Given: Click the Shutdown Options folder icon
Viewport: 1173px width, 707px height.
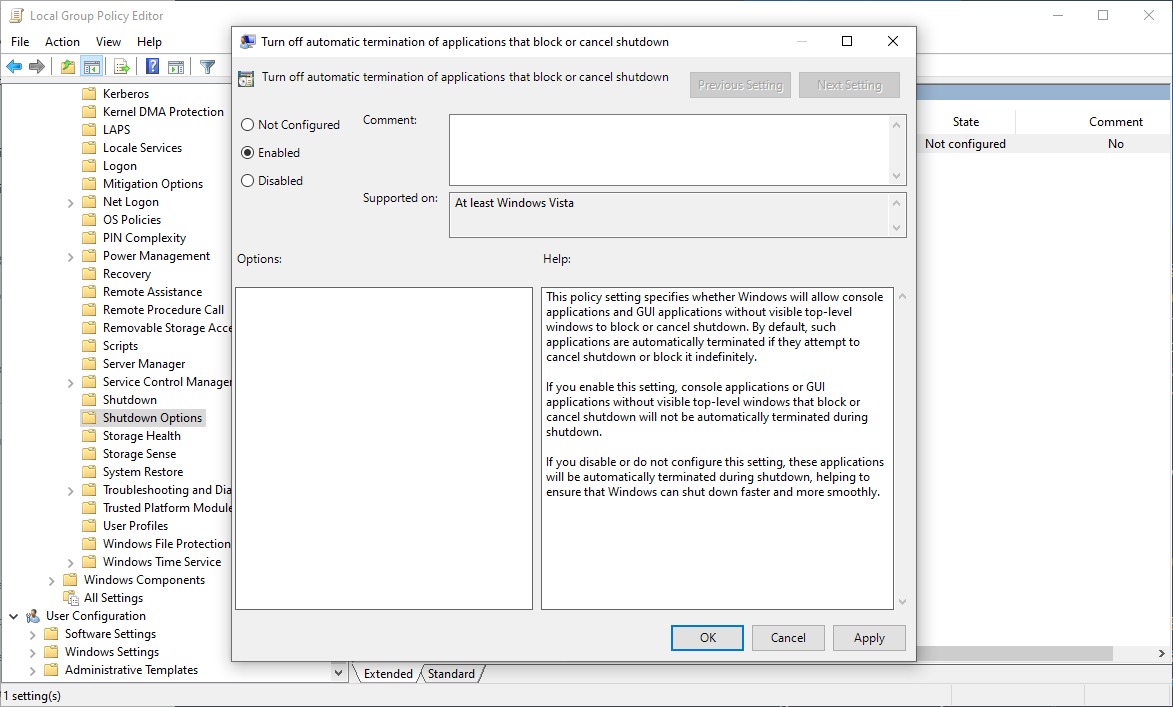Looking at the screenshot, I should click(x=89, y=417).
